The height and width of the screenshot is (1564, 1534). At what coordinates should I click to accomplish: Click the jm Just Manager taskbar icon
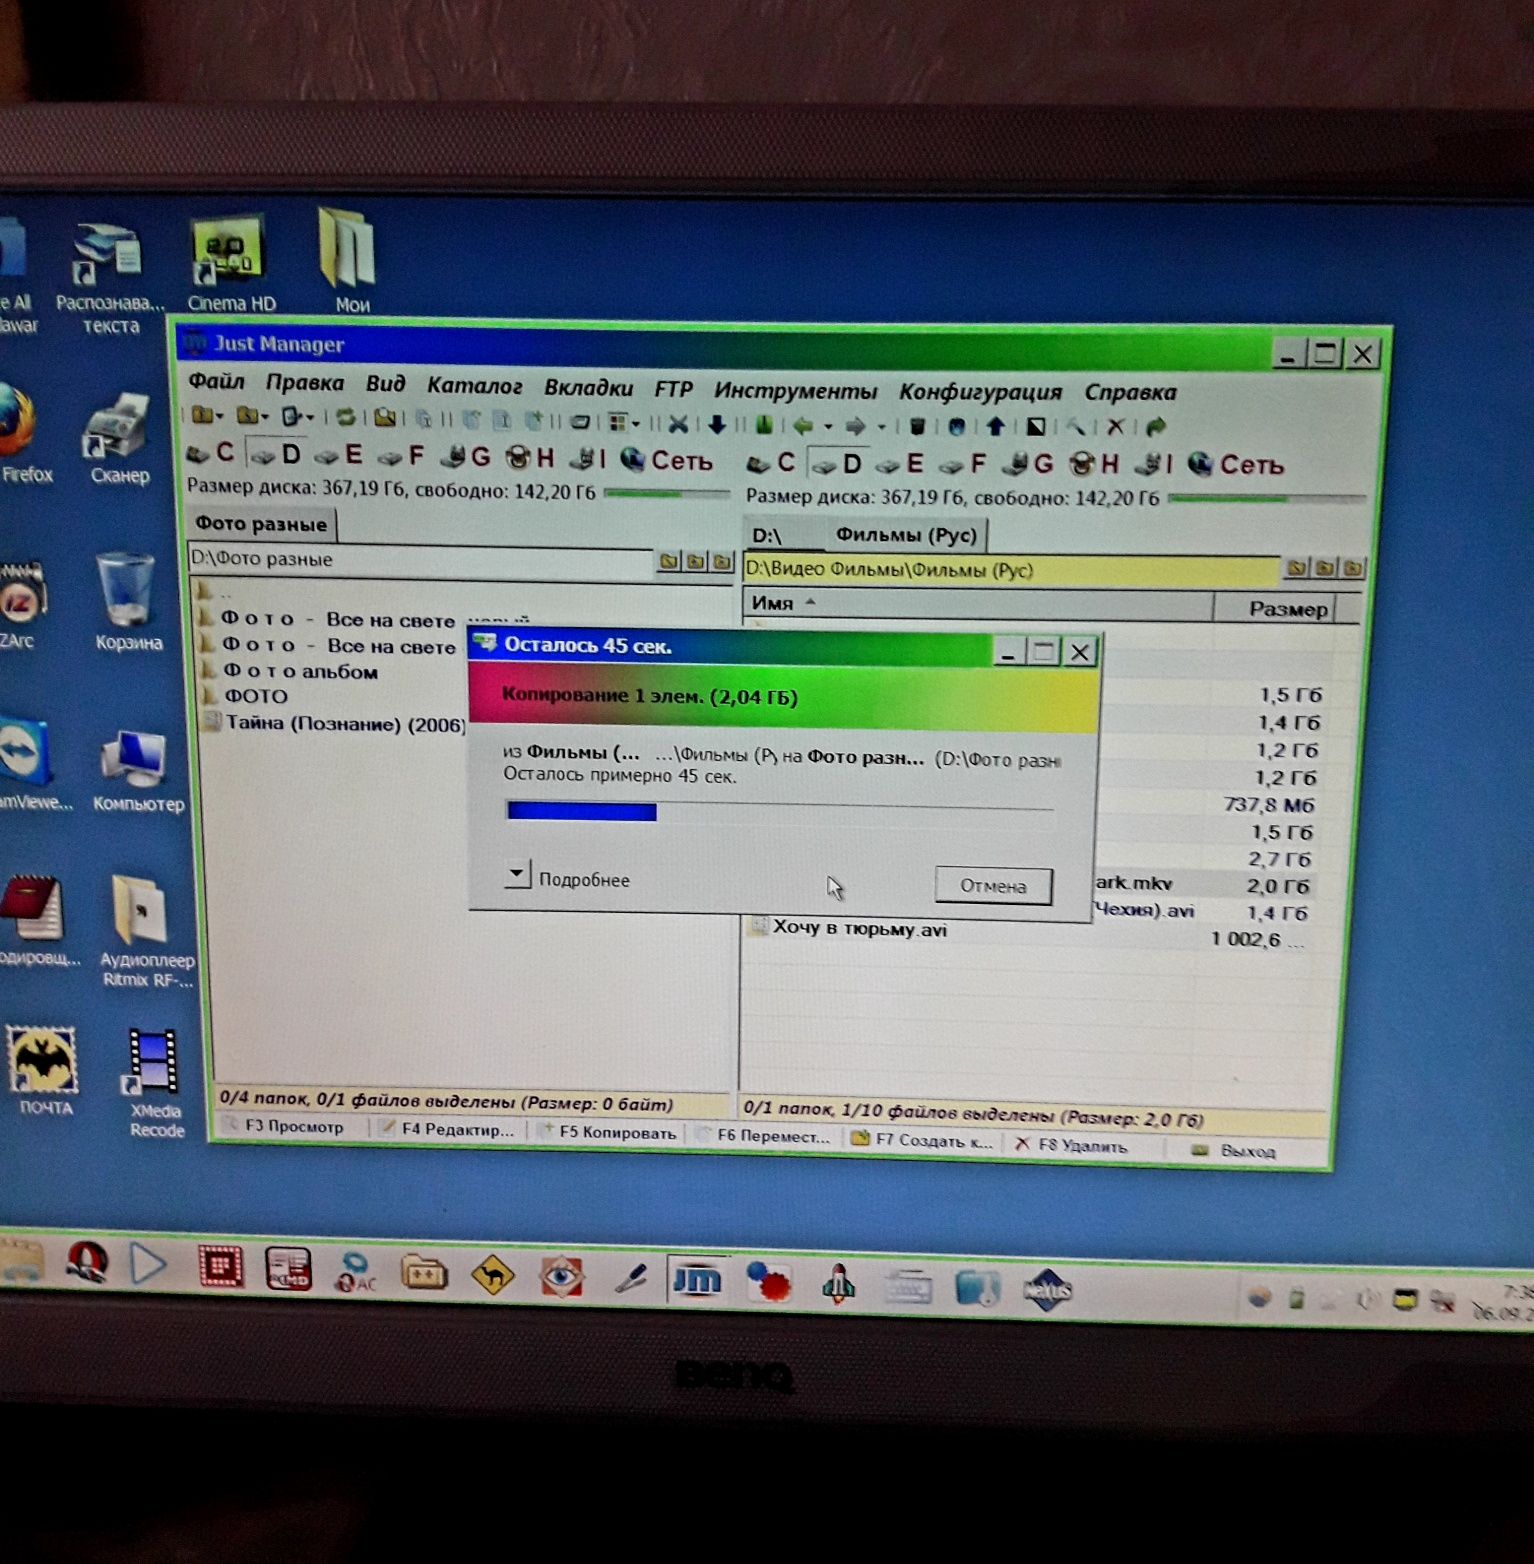tap(698, 1279)
